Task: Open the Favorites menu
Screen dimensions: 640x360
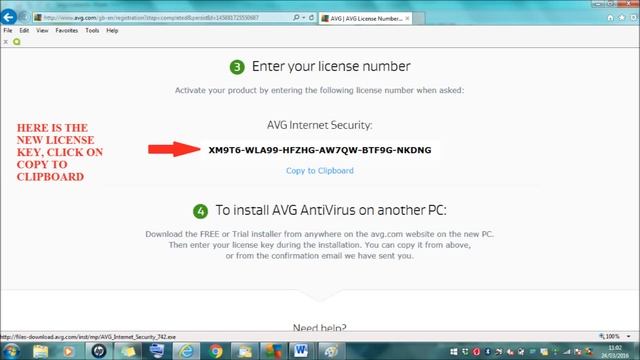Action: point(67,31)
